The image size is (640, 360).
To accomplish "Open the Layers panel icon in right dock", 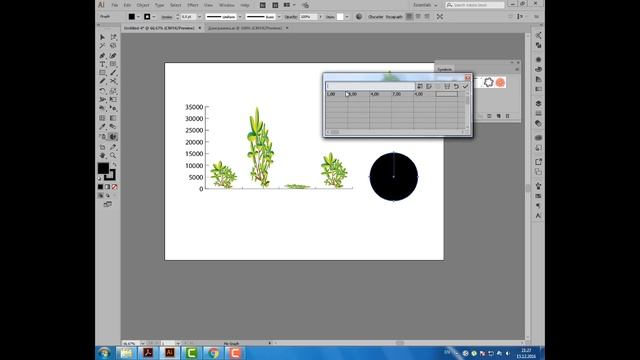I will coord(538,103).
